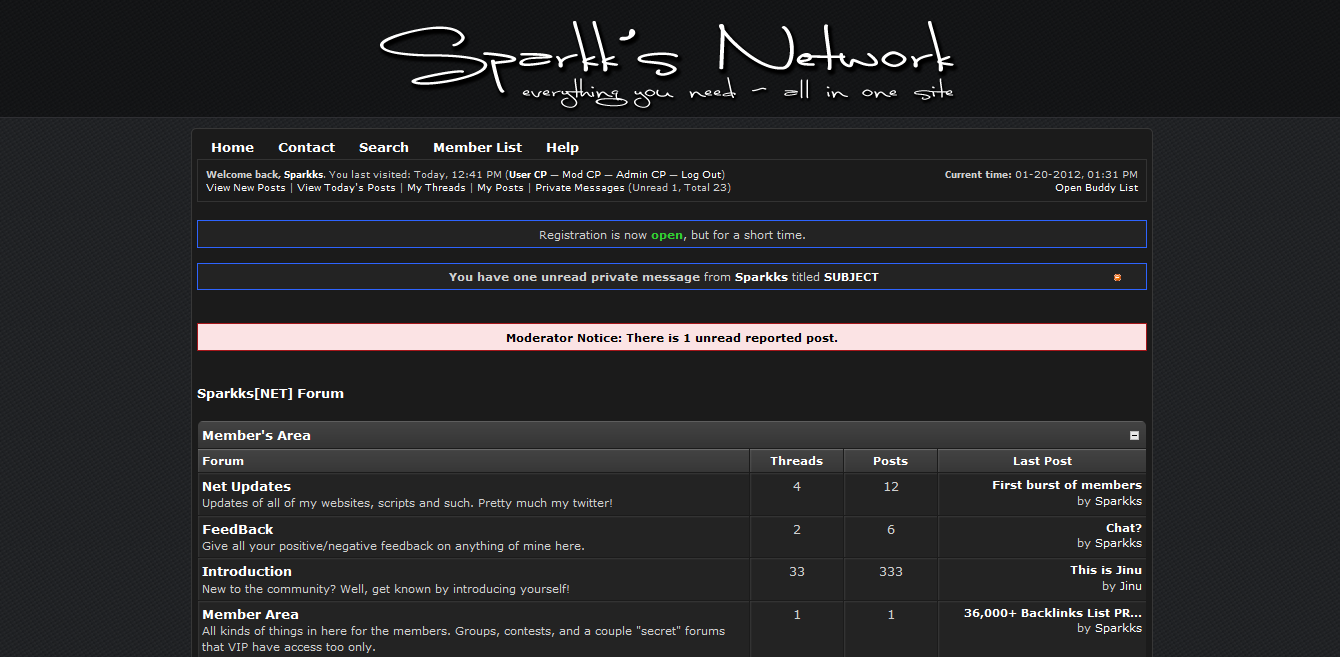This screenshot has height=657, width=1340.
Task: Open the Mod CP link
Action: click(580, 175)
